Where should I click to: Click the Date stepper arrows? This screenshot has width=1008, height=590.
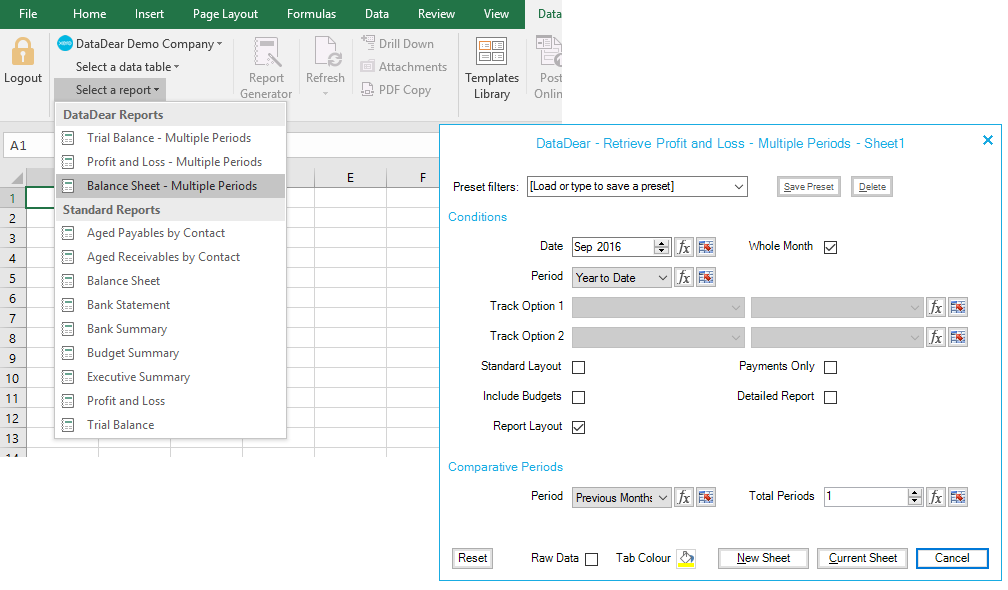coord(662,247)
